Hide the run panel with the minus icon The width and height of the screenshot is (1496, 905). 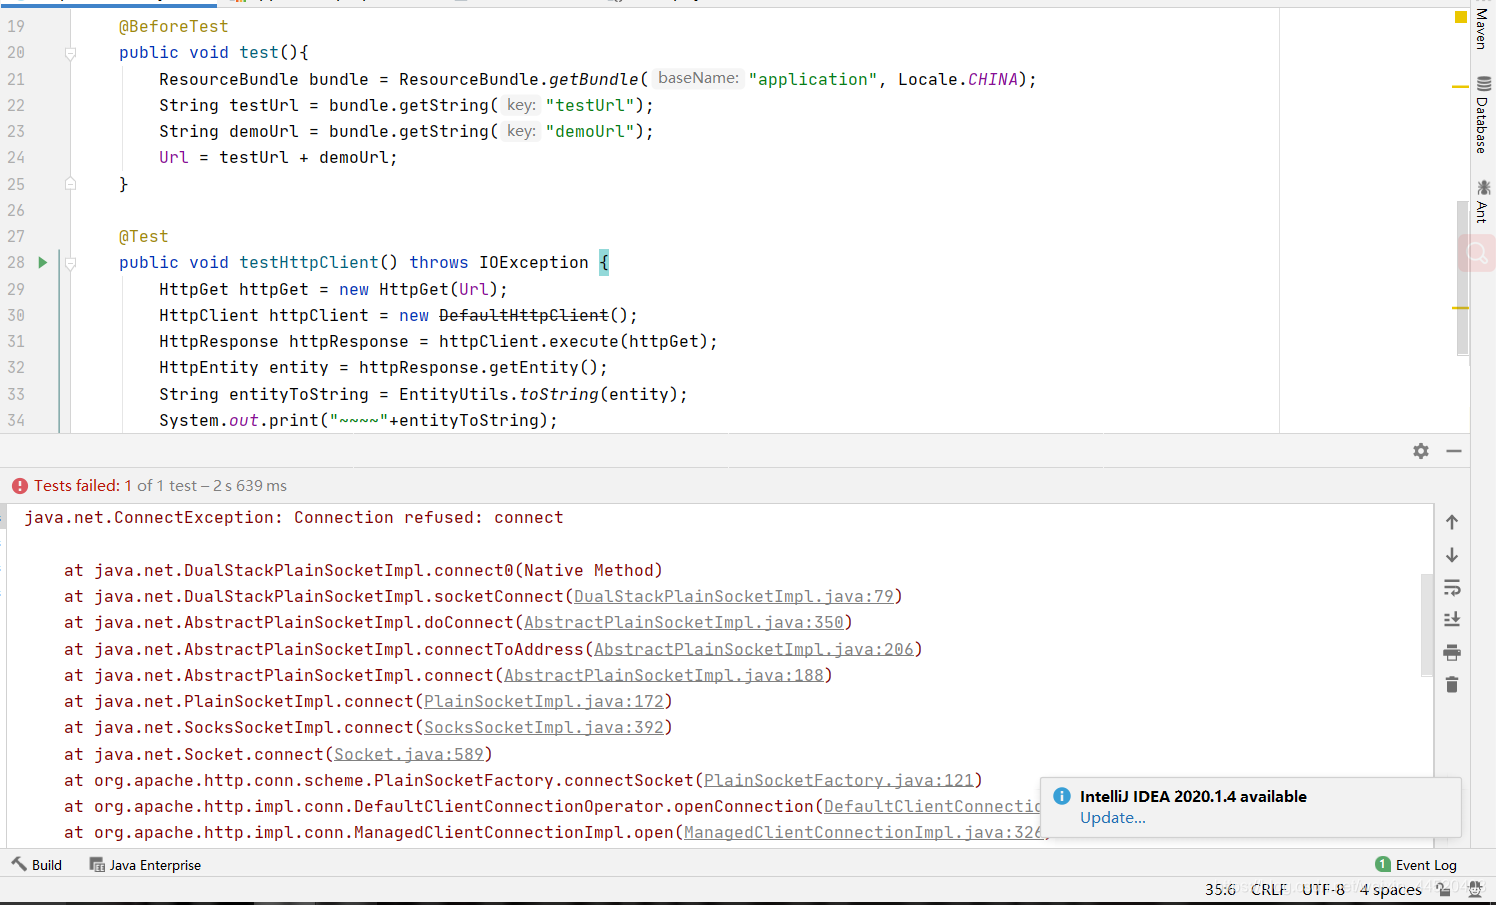(x=1454, y=451)
